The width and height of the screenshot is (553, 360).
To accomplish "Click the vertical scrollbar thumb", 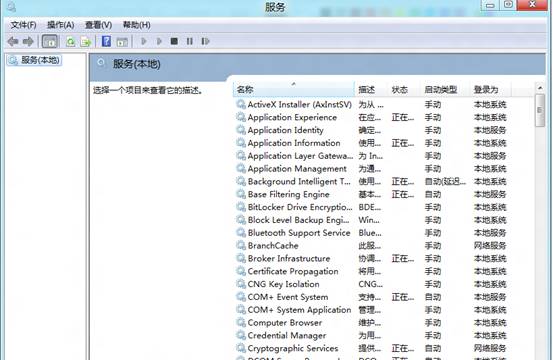I will click(540, 110).
